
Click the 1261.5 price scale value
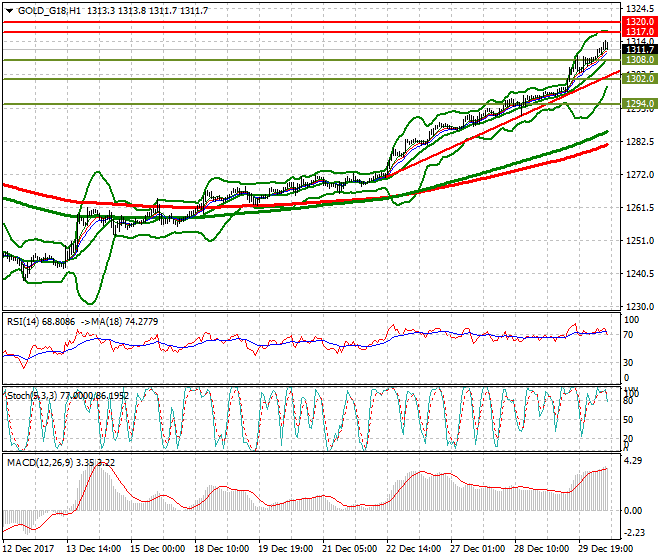(640, 208)
